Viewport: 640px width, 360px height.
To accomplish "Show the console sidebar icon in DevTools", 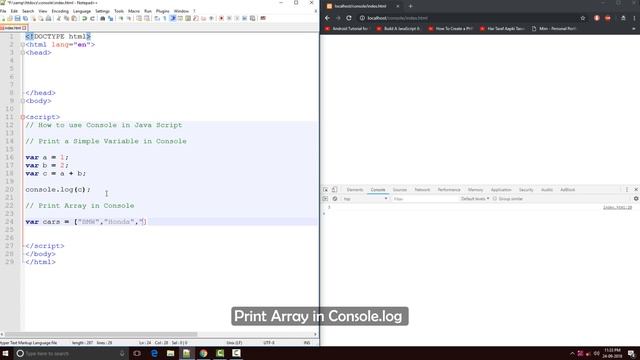I will (325, 199).
